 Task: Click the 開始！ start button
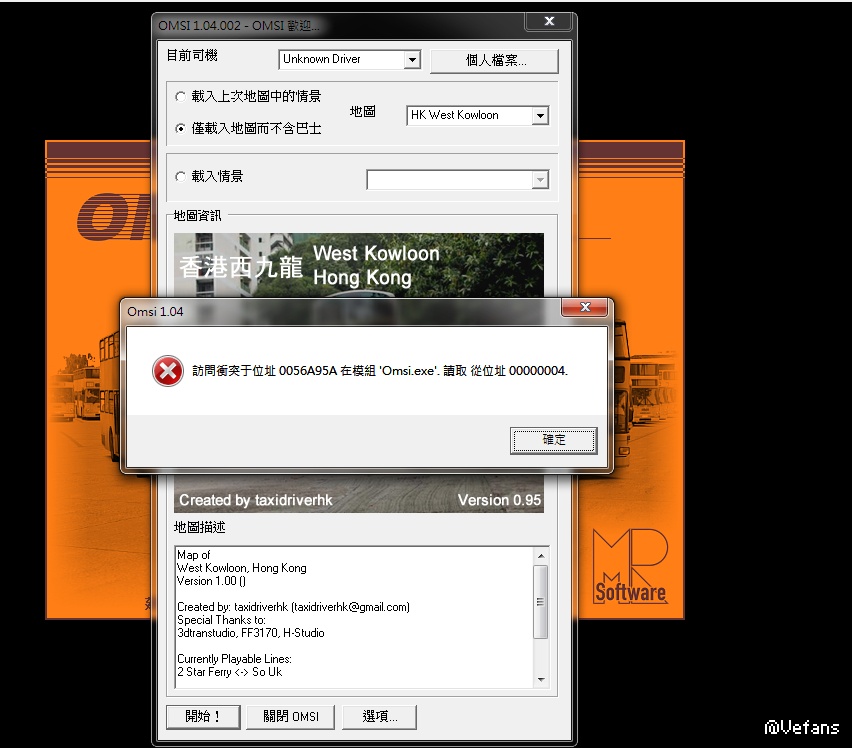[203, 716]
